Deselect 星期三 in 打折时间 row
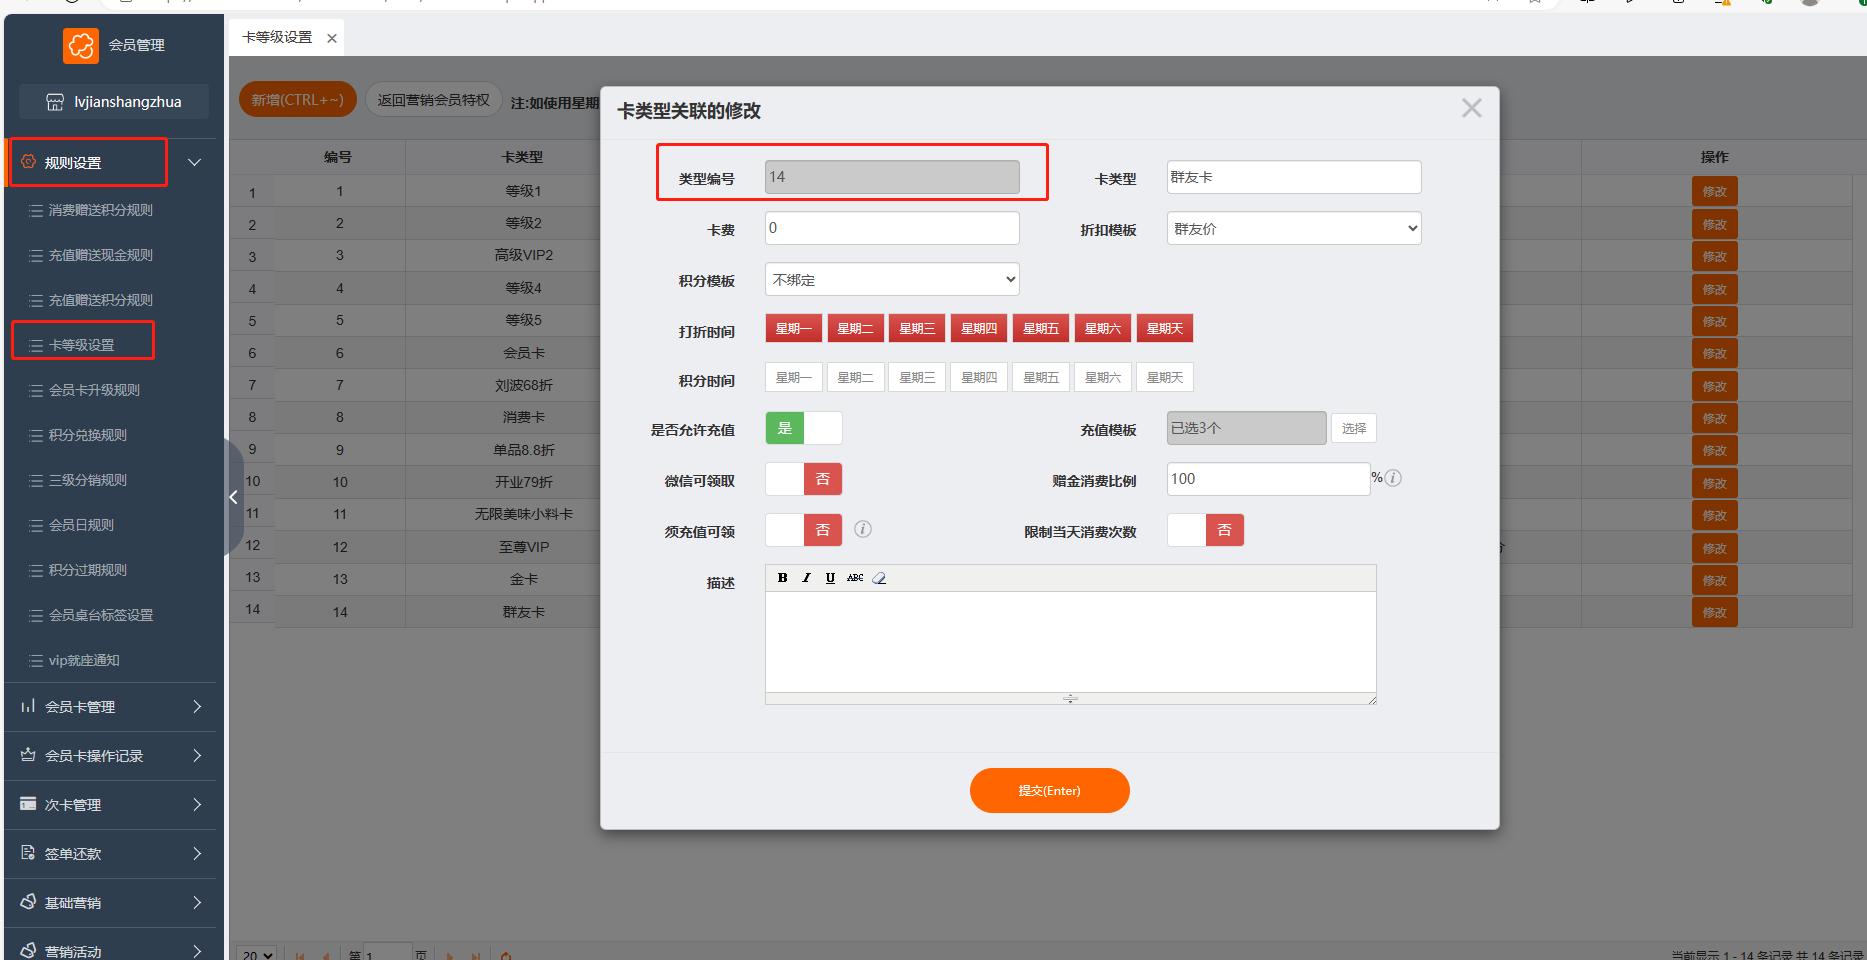The height and width of the screenshot is (960, 1867). coord(917,328)
